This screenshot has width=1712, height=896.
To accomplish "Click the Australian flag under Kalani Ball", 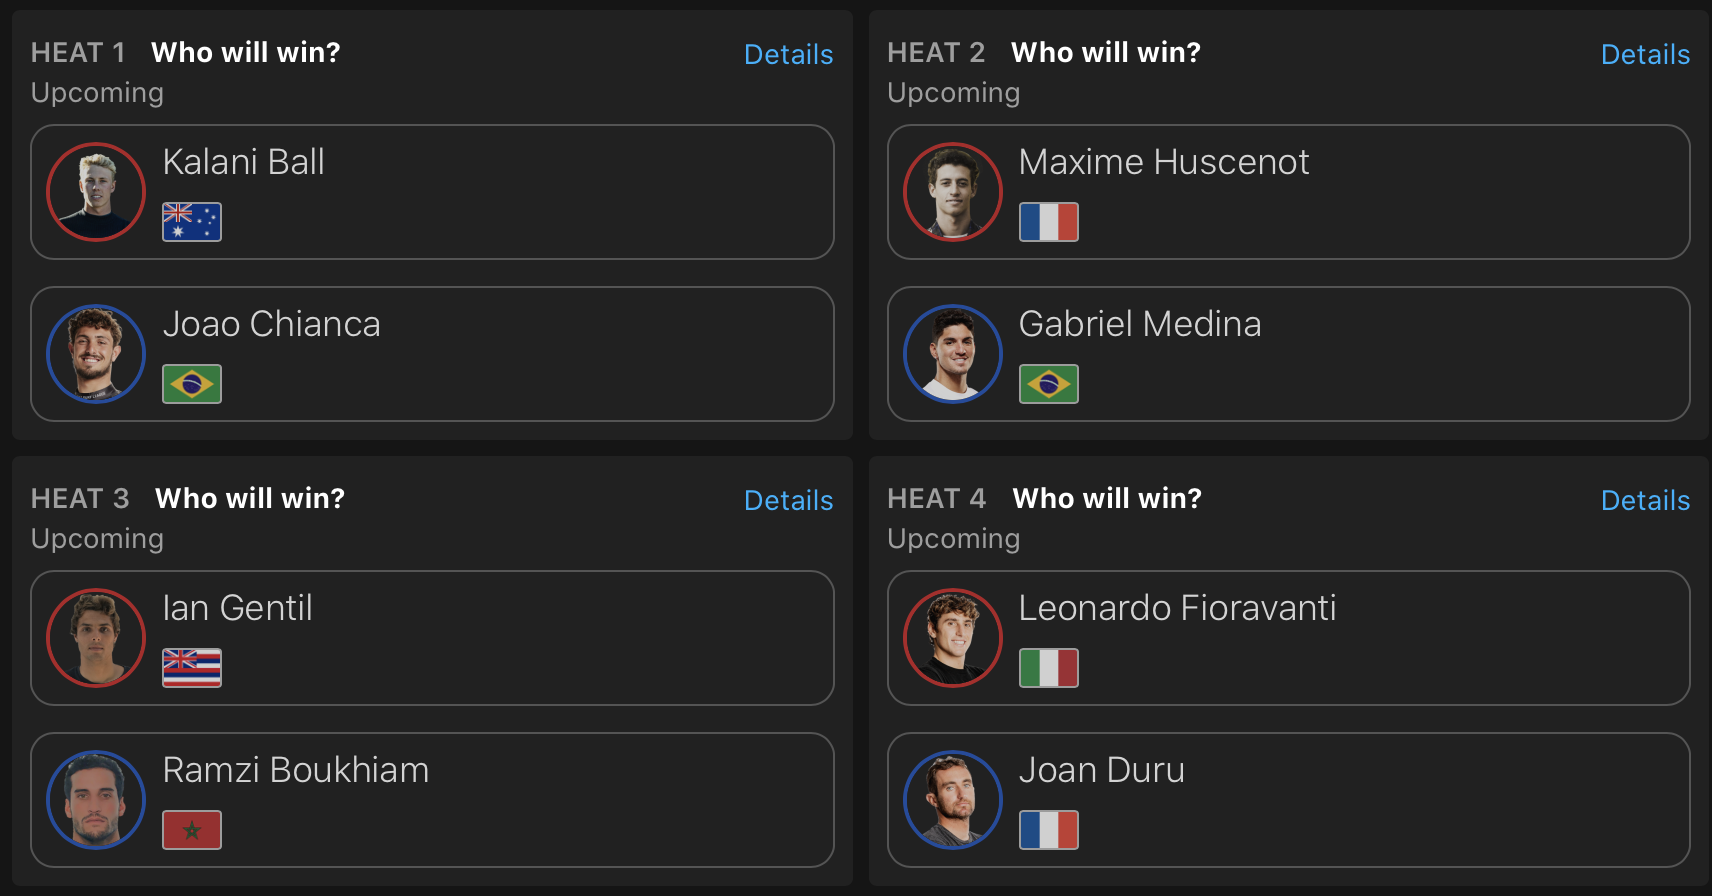I will [192, 222].
